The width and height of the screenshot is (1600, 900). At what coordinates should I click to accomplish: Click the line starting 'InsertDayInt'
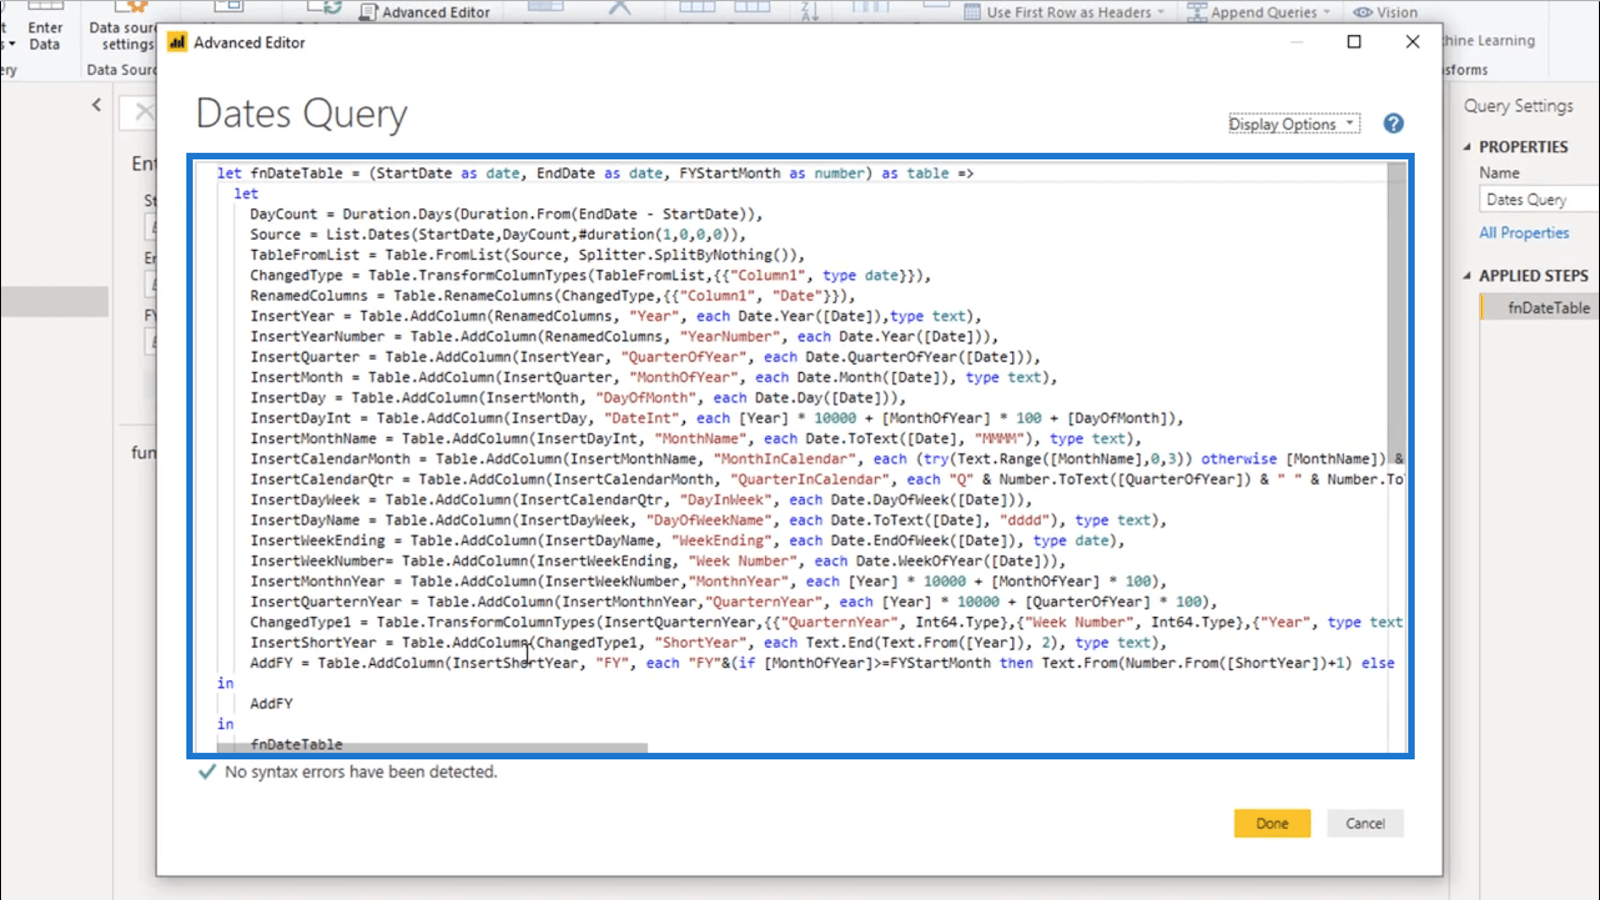pyautogui.click(x=717, y=418)
